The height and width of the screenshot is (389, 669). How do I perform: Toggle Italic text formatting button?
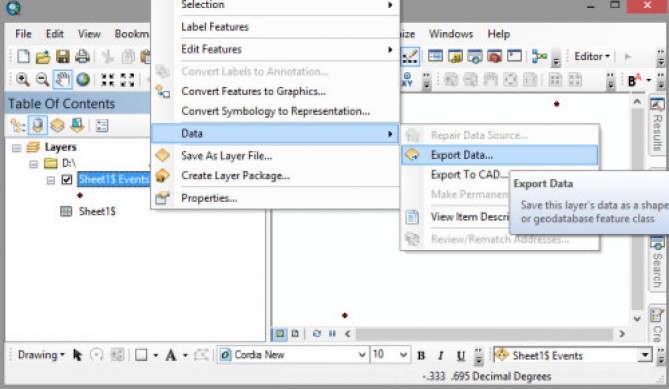(x=440, y=355)
